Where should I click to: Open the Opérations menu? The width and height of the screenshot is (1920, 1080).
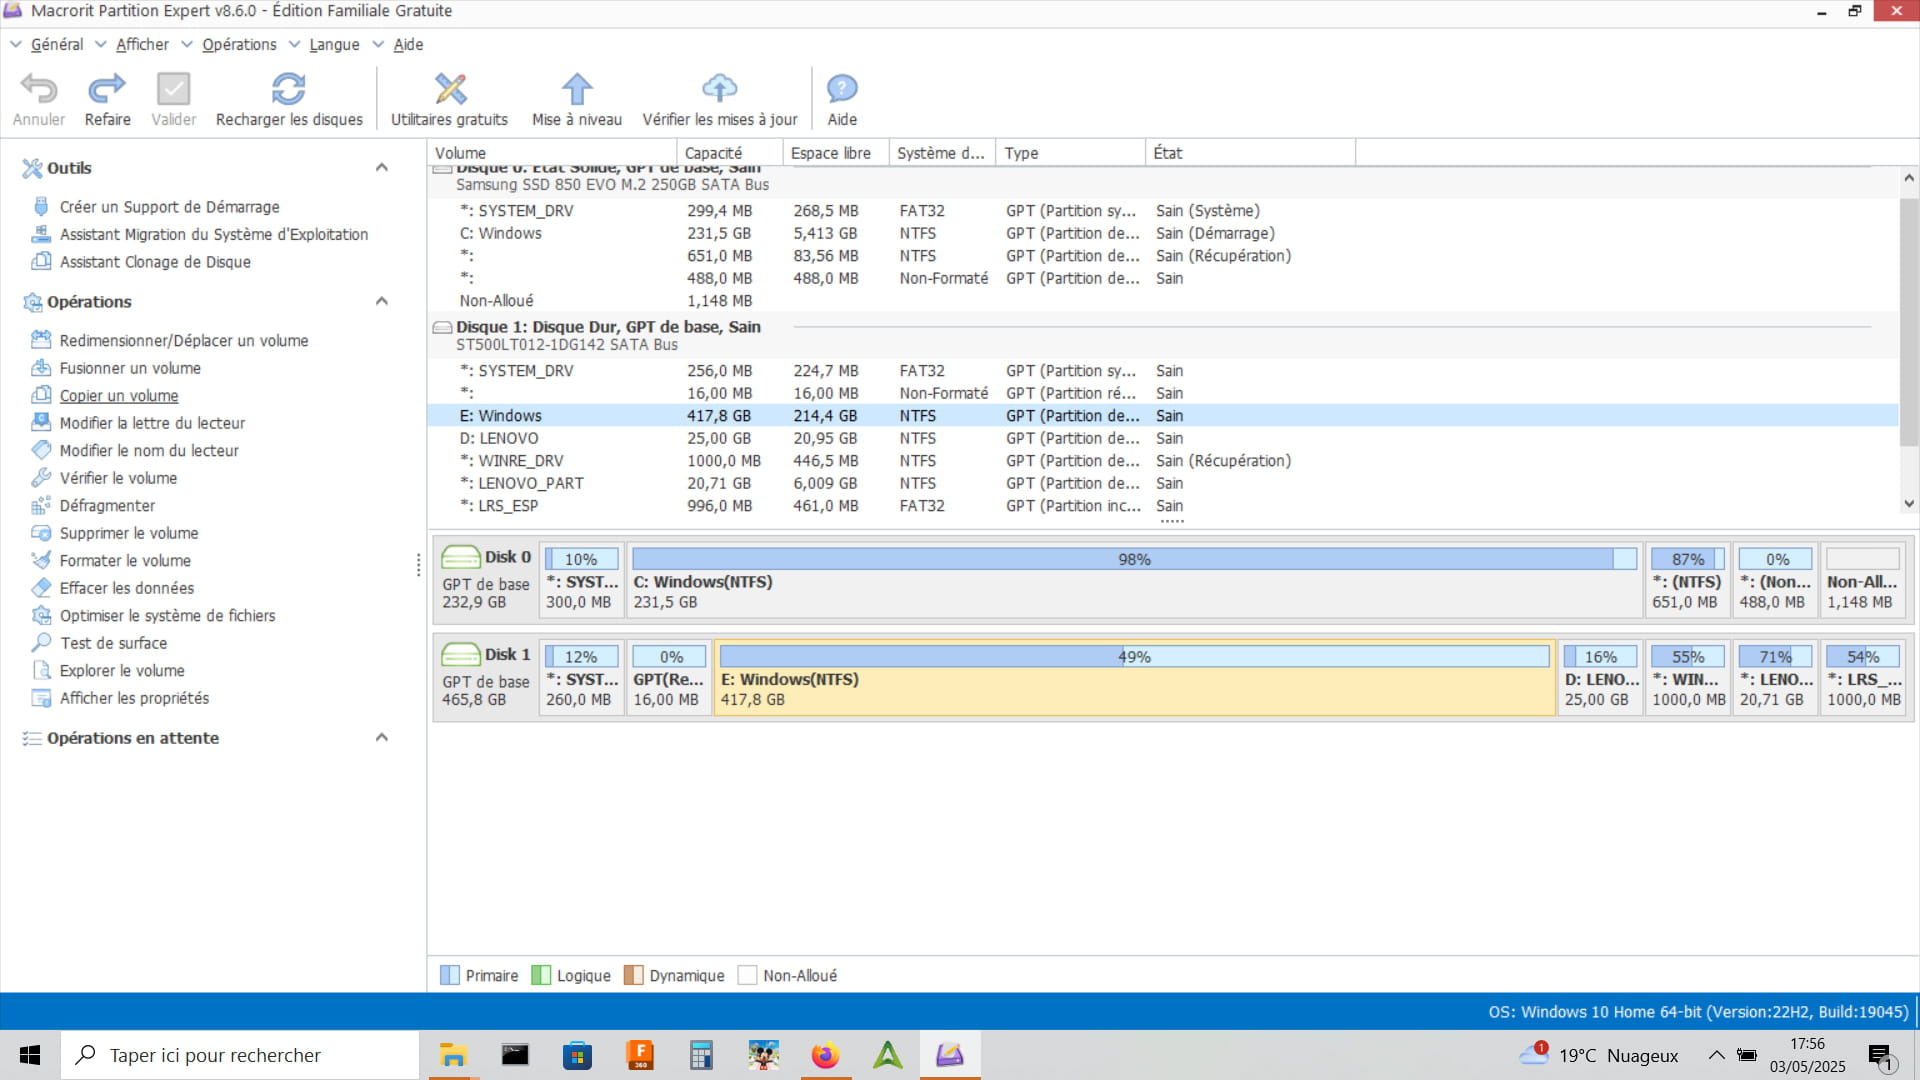pyautogui.click(x=239, y=44)
